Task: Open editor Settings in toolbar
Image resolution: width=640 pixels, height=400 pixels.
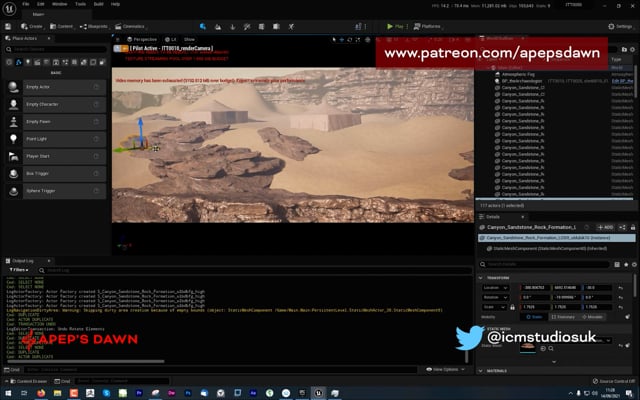Action: [x=620, y=27]
